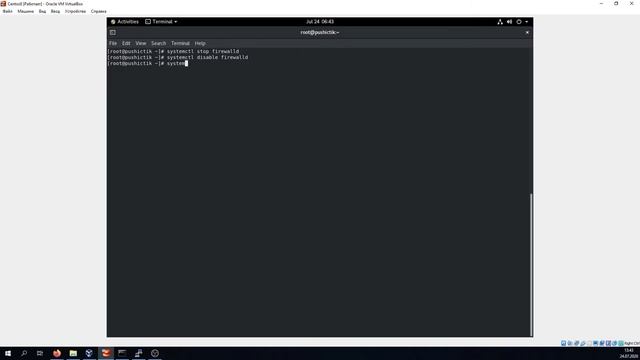Open VirtualBox Manager from the taskbar
Viewport: 640px width, 360px height.
click(89, 353)
